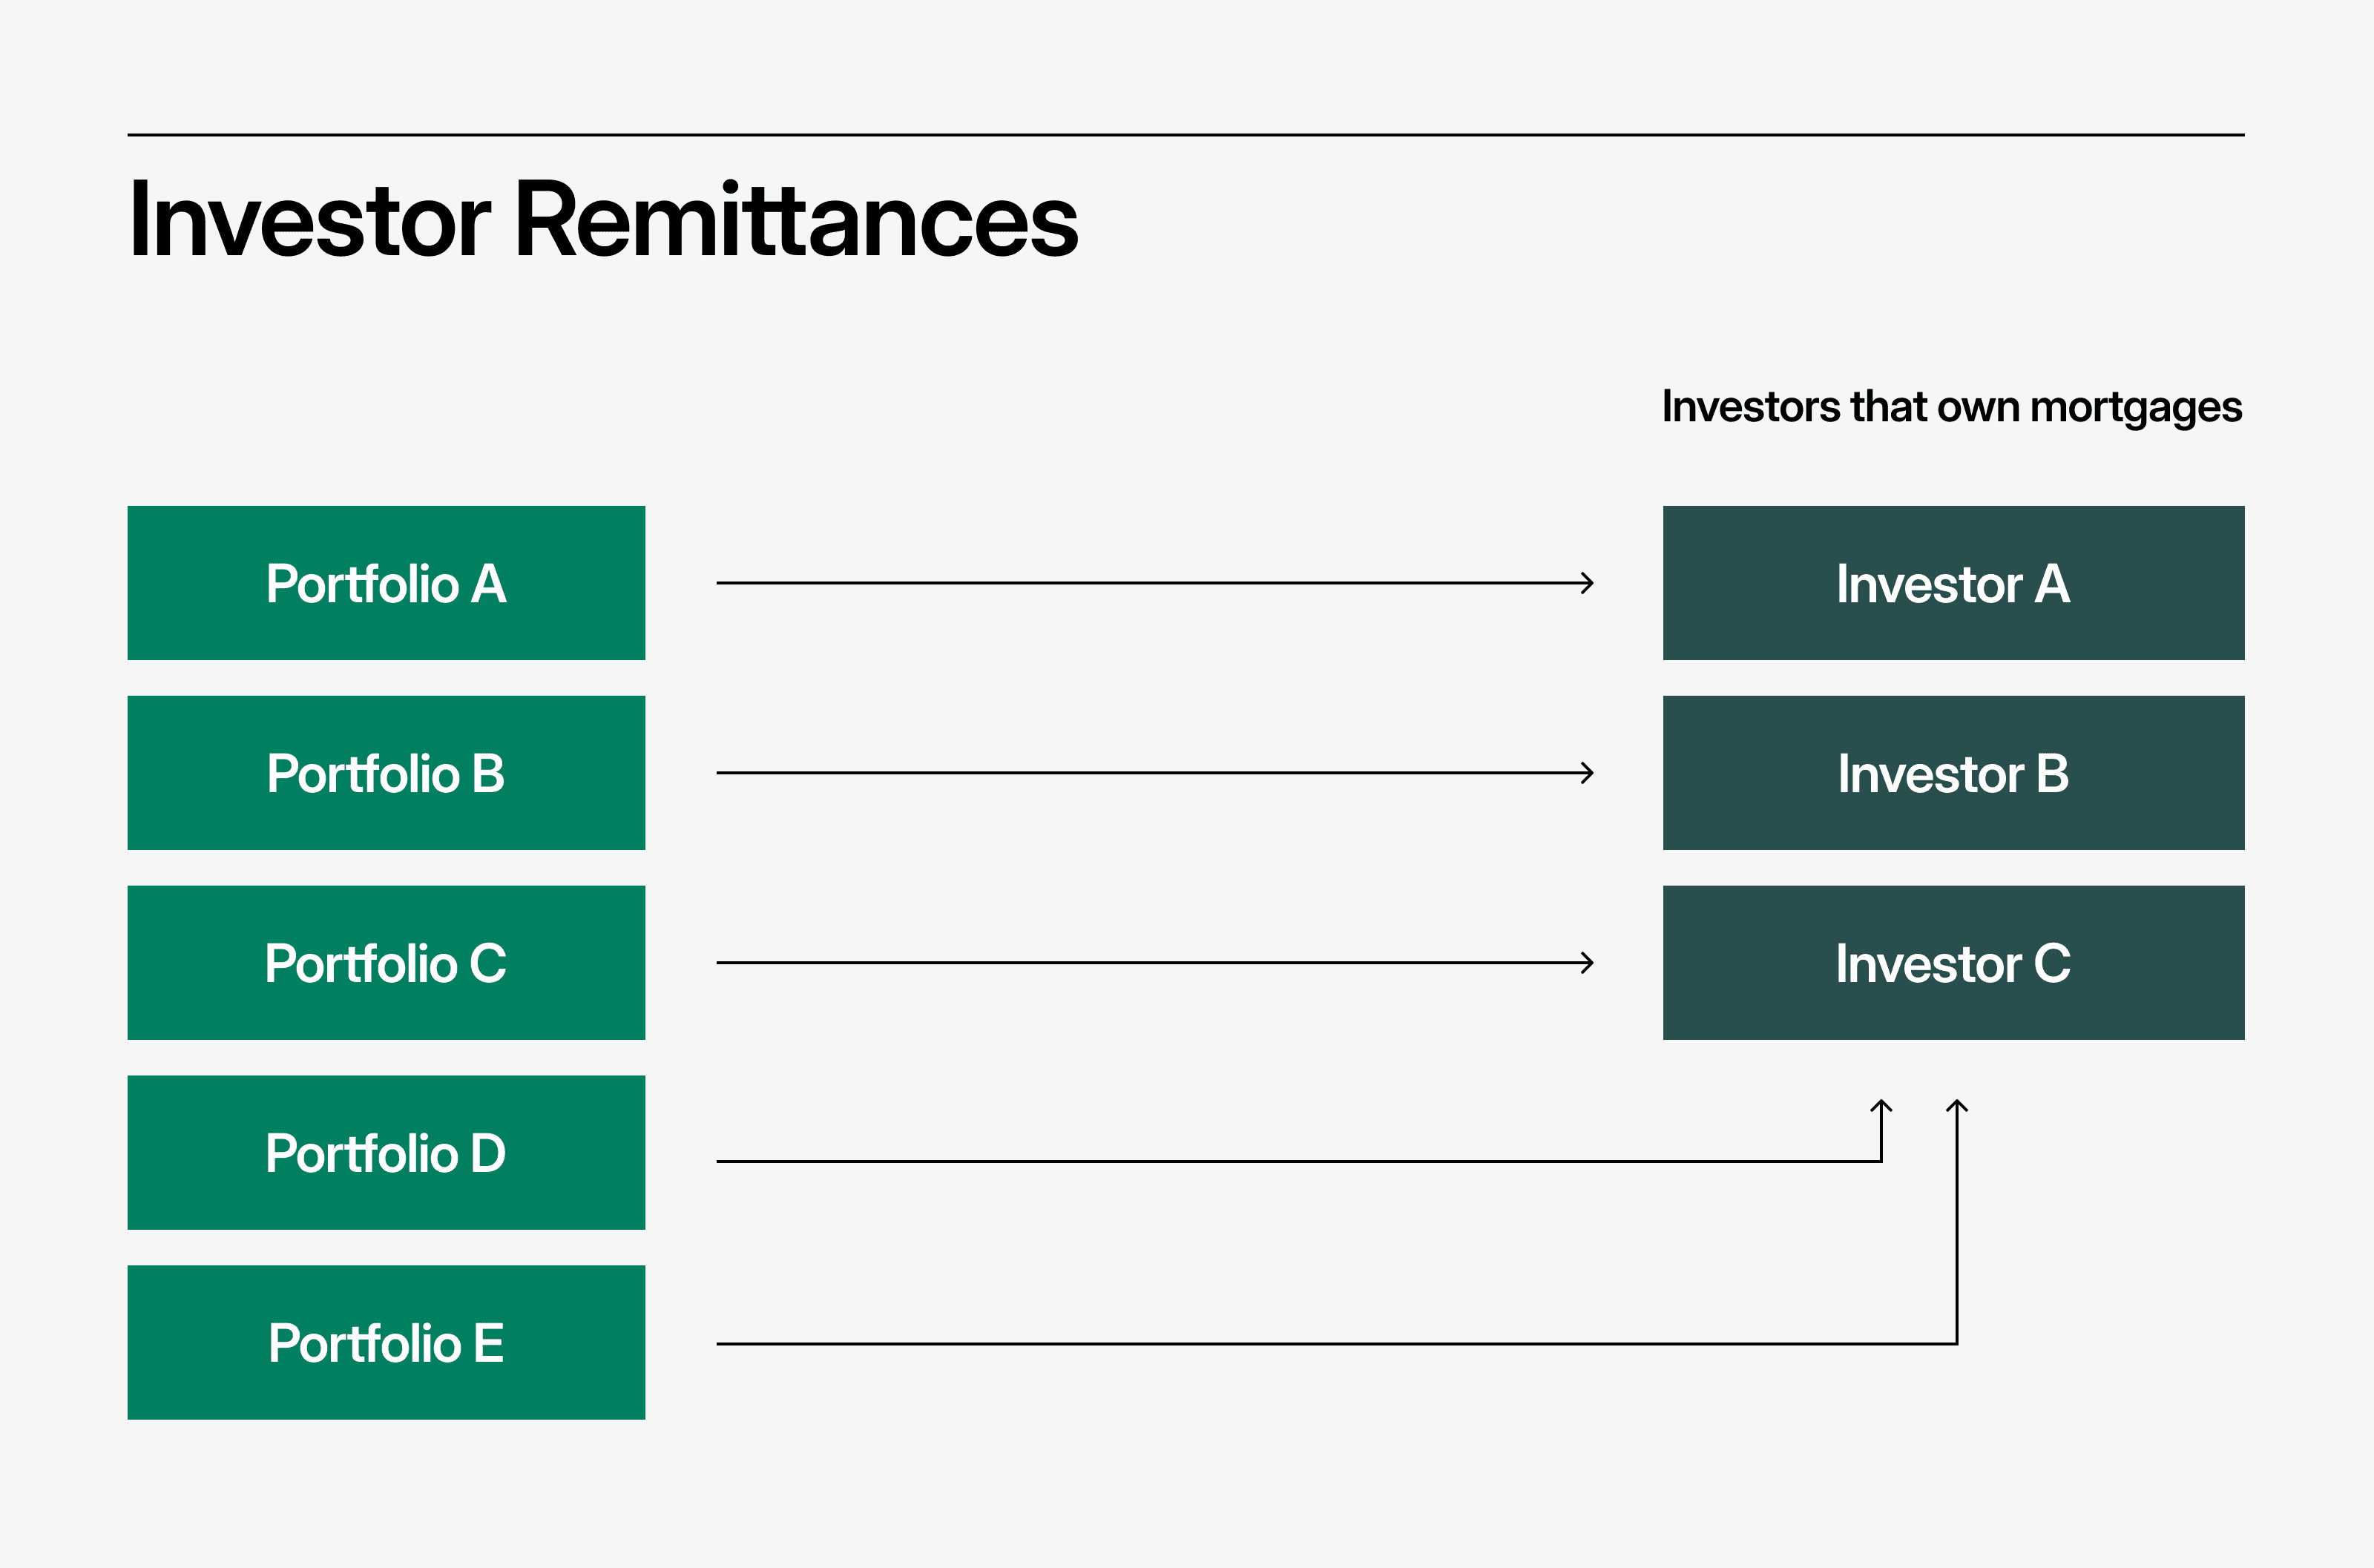Select the Portfolio B box
2374x1568 pixels.
click(x=386, y=773)
